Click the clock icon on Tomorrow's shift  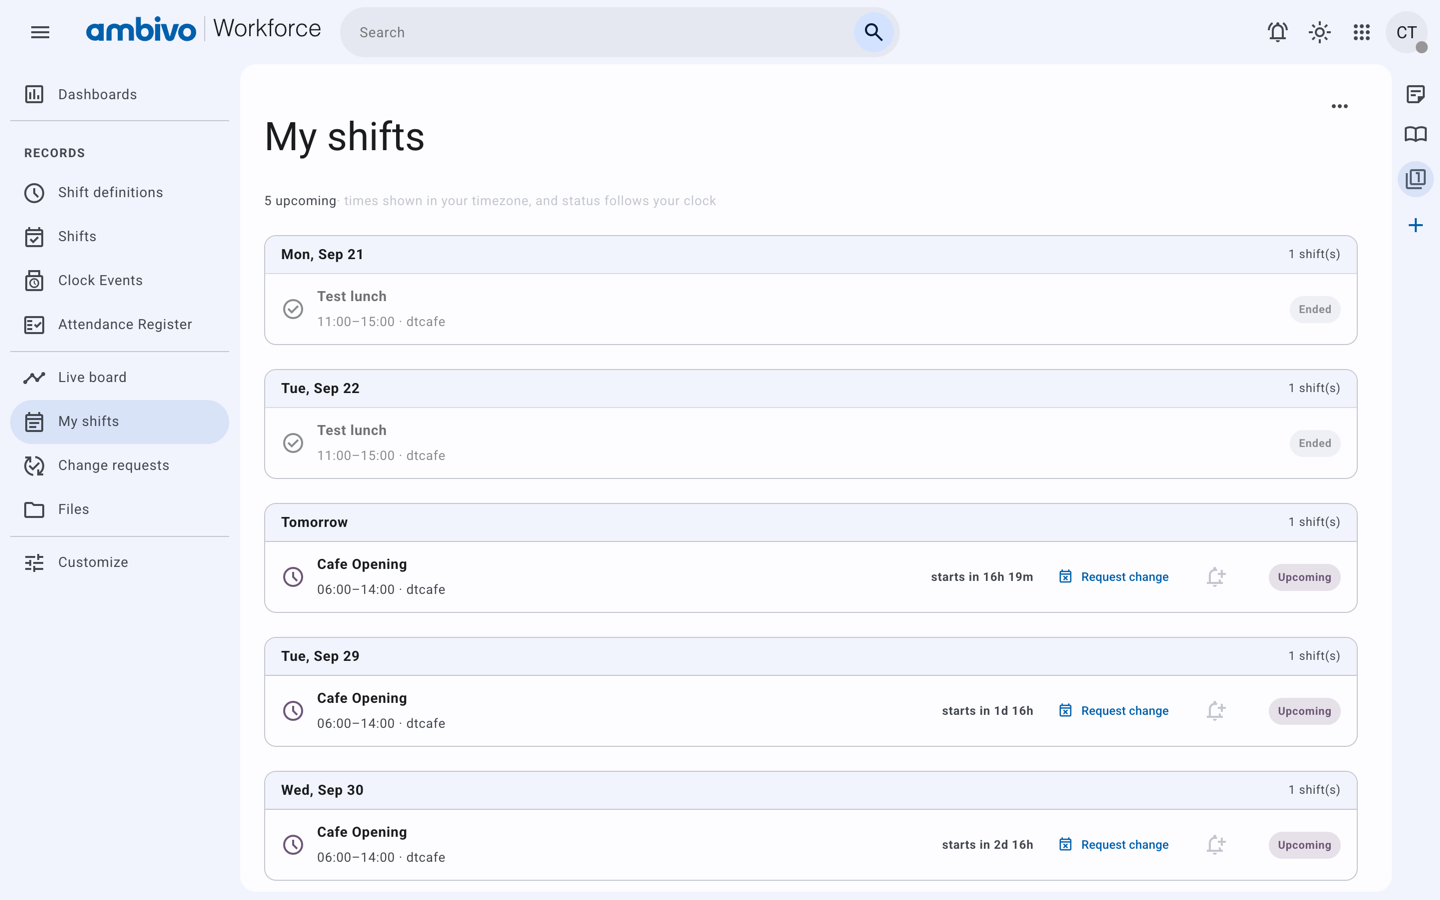293,577
